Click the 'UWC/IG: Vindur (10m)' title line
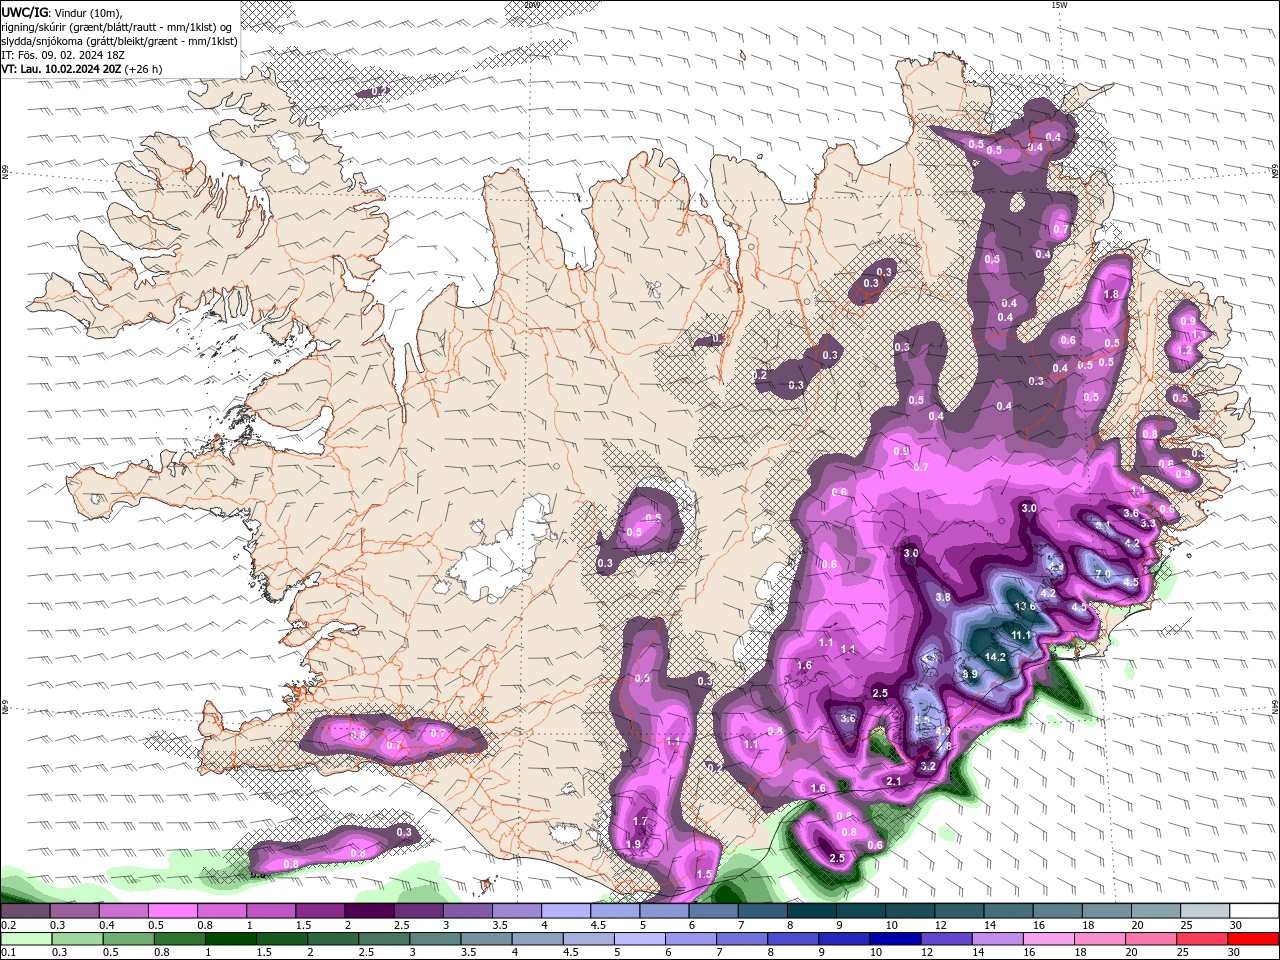The width and height of the screenshot is (1280, 960). coord(61,12)
